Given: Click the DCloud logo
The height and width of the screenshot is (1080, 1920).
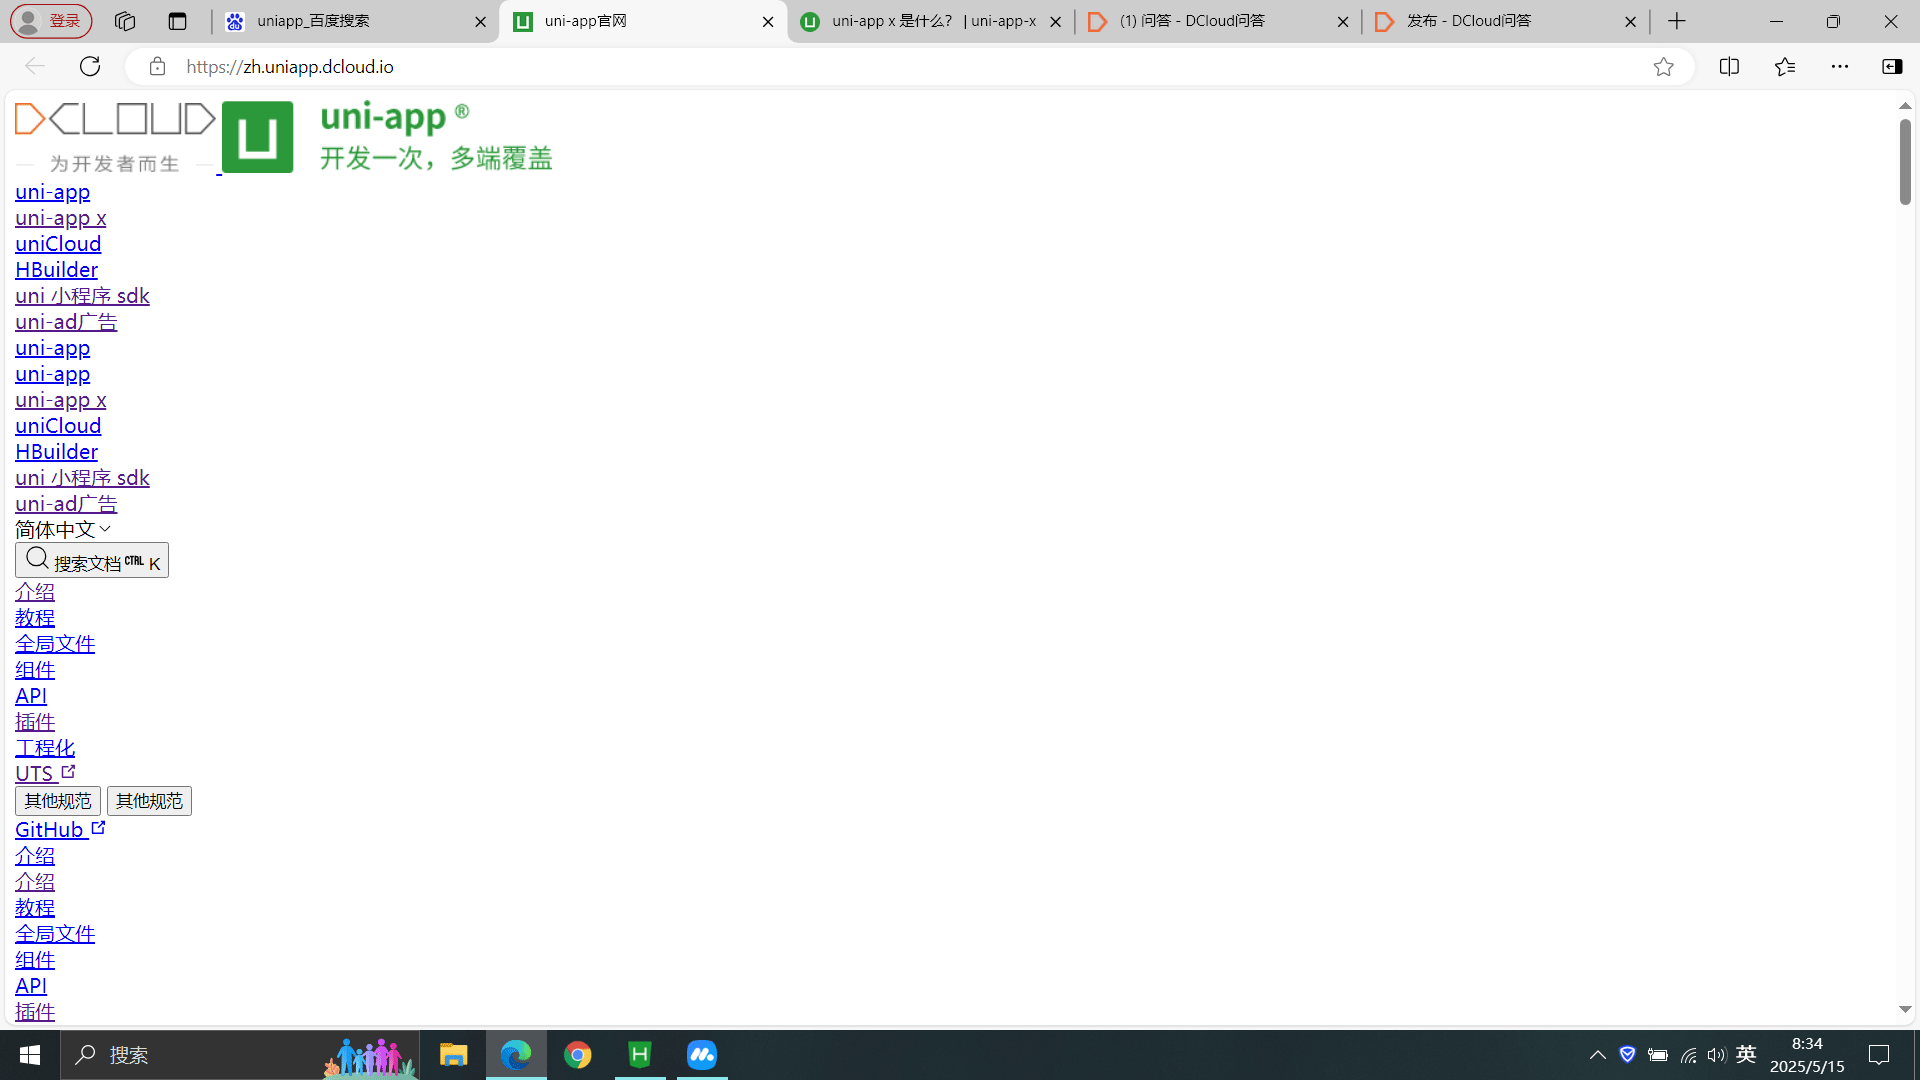Looking at the screenshot, I should coord(115,137).
